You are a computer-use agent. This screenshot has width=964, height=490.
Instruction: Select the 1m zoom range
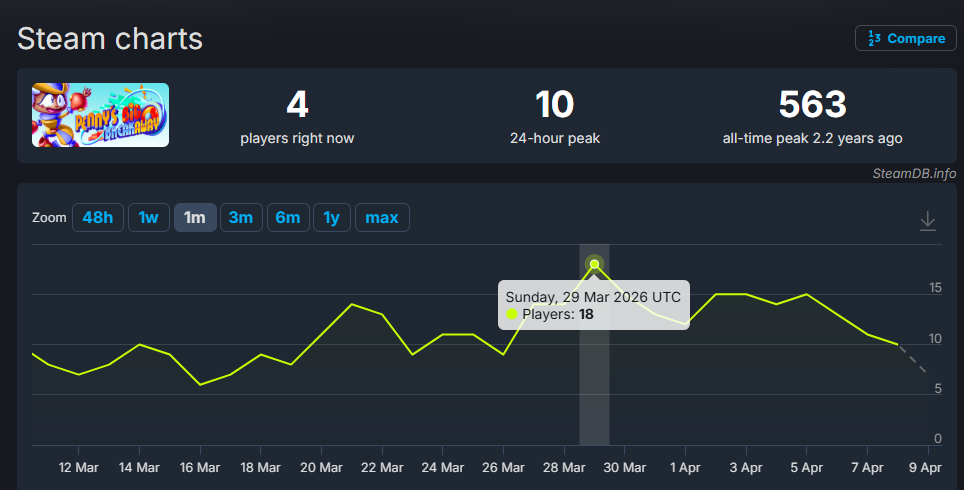click(195, 218)
